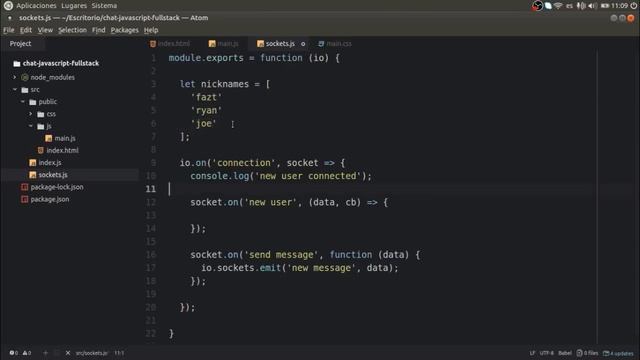Expand the node_modules folder arrow

[15, 77]
